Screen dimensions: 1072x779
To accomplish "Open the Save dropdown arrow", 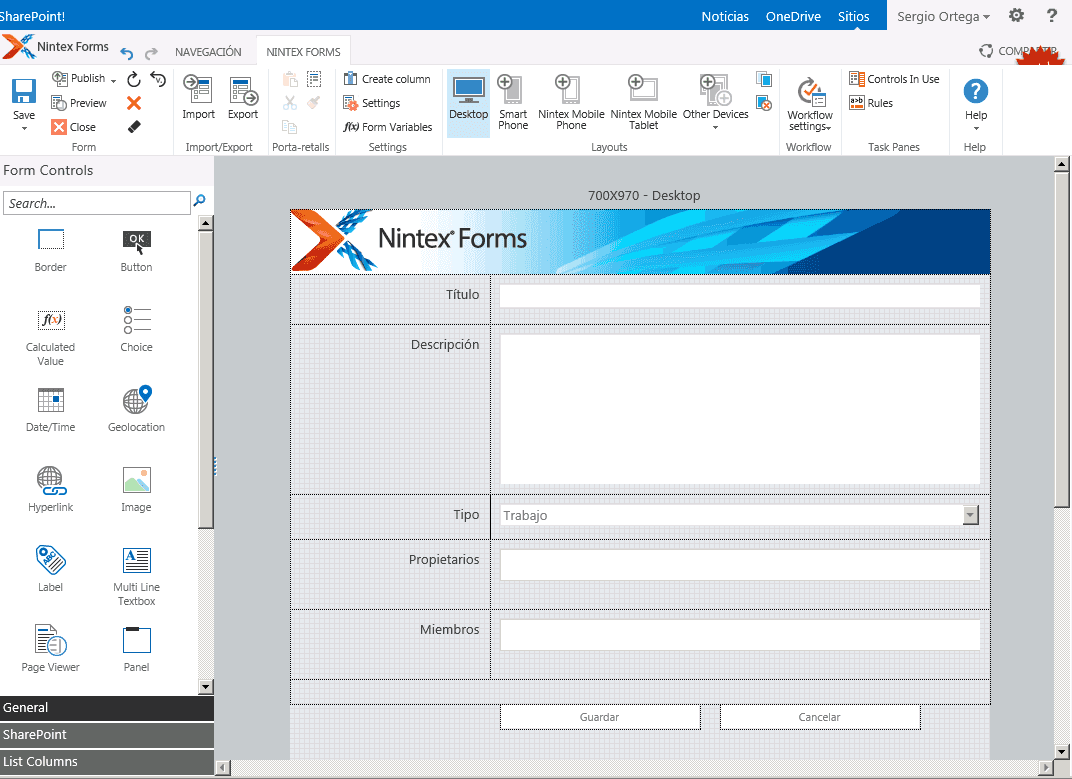I will tap(24, 129).
